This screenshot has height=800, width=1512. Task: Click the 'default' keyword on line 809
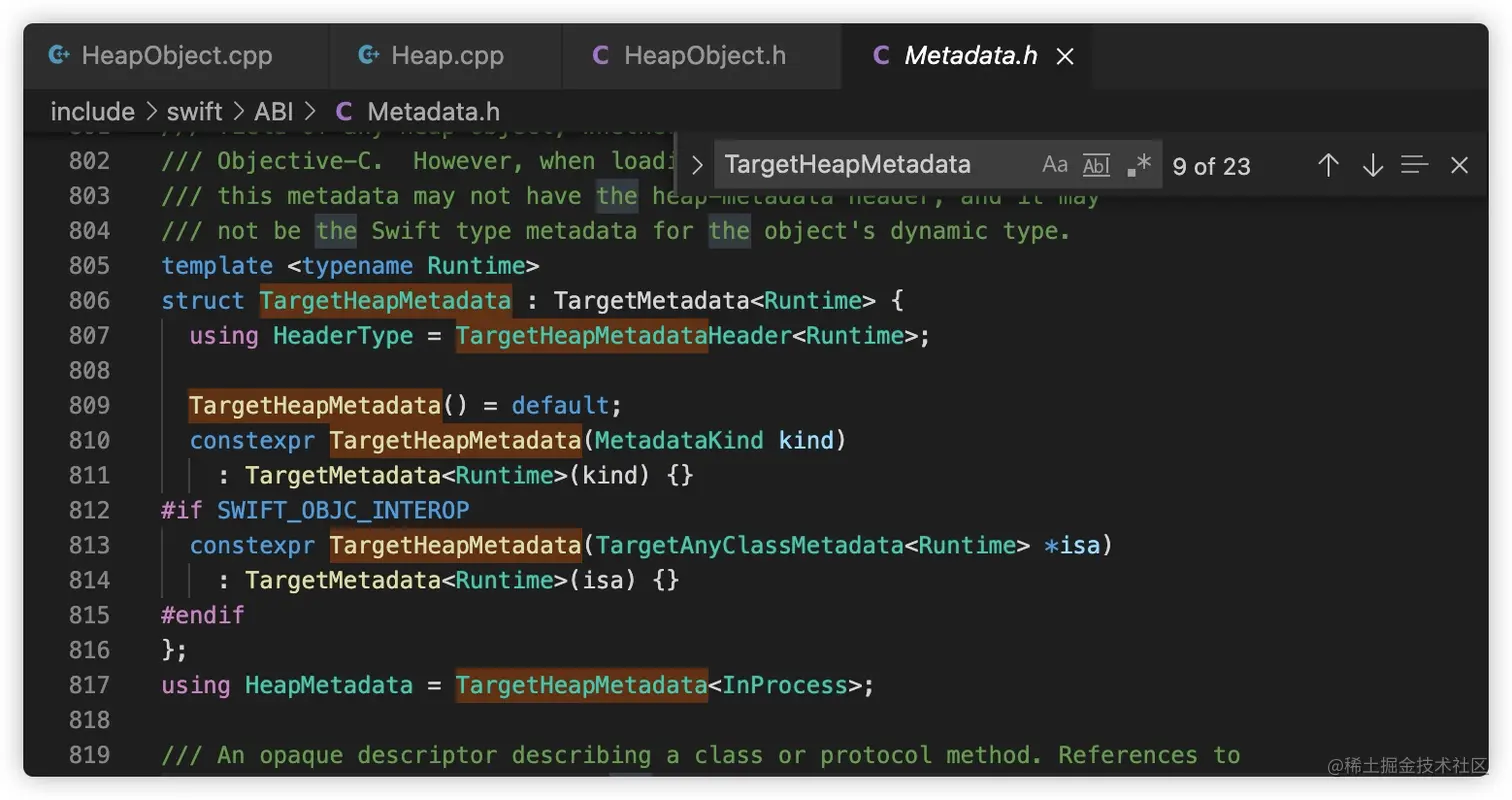(x=560, y=406)
